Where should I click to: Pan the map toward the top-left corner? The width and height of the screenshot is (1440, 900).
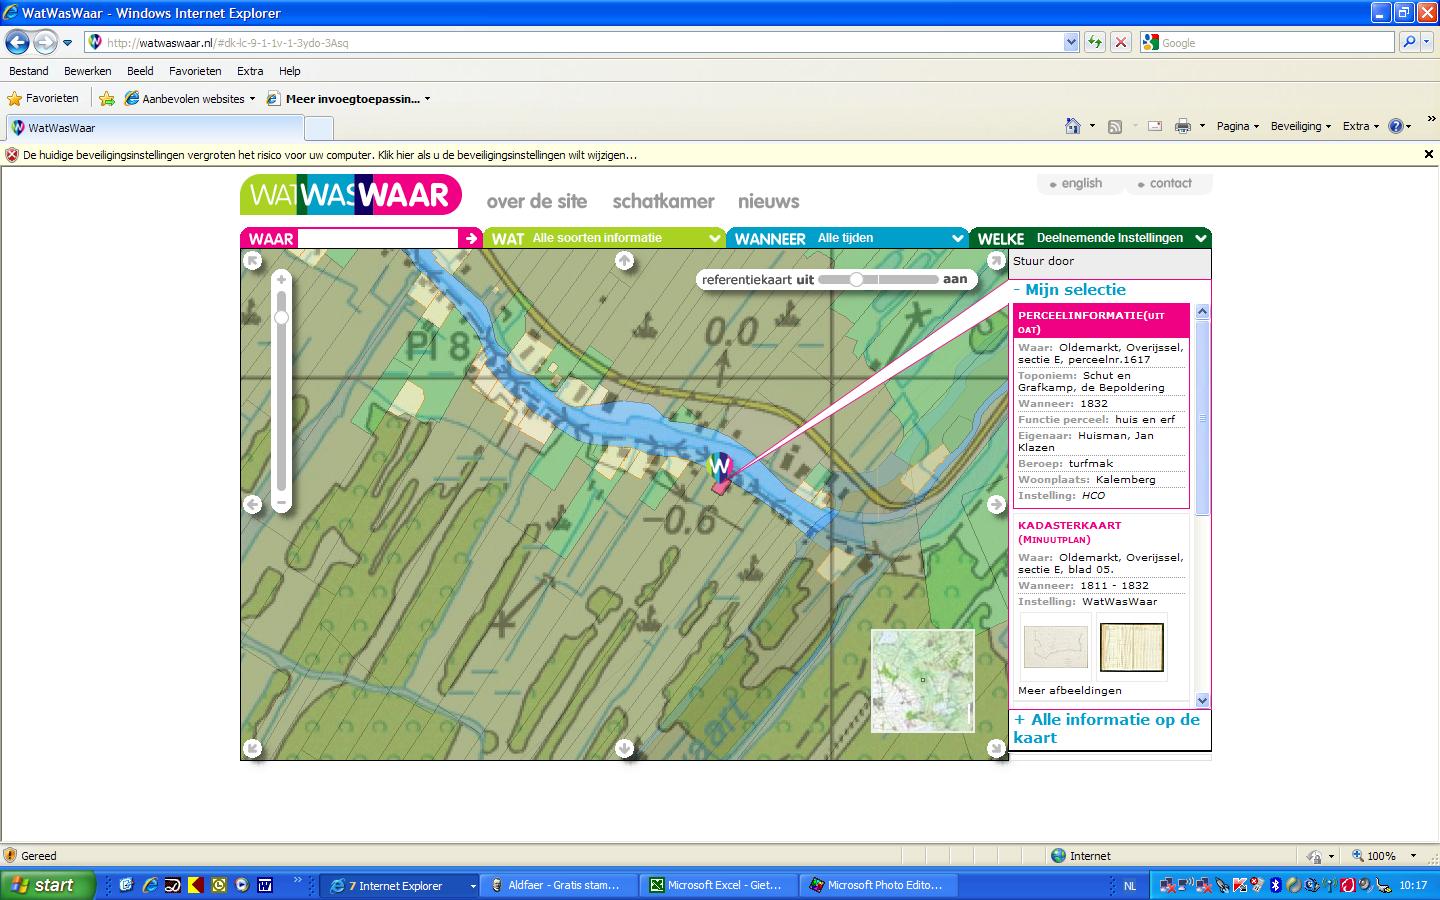point(252,261)
